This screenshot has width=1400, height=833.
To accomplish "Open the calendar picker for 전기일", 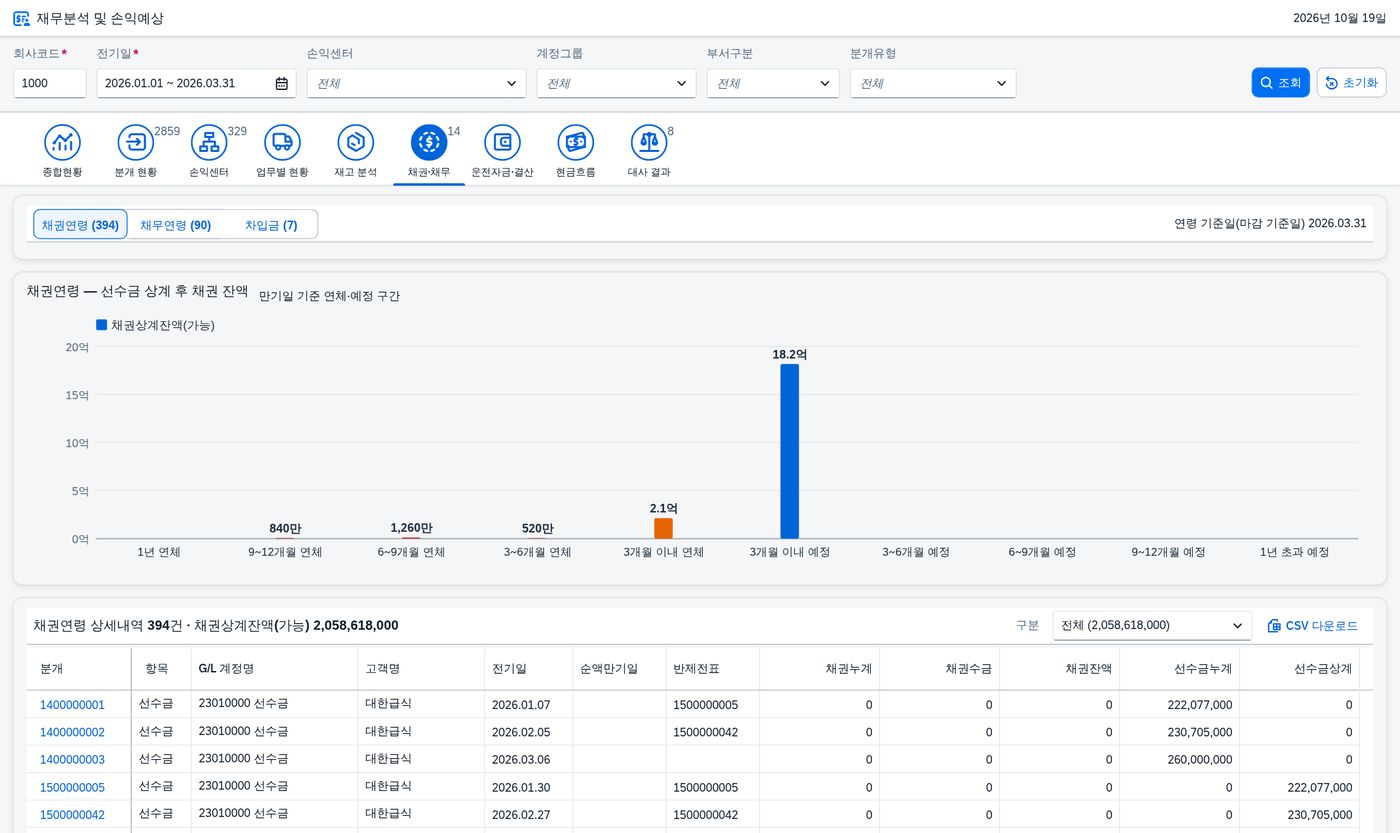I will 282,83.
